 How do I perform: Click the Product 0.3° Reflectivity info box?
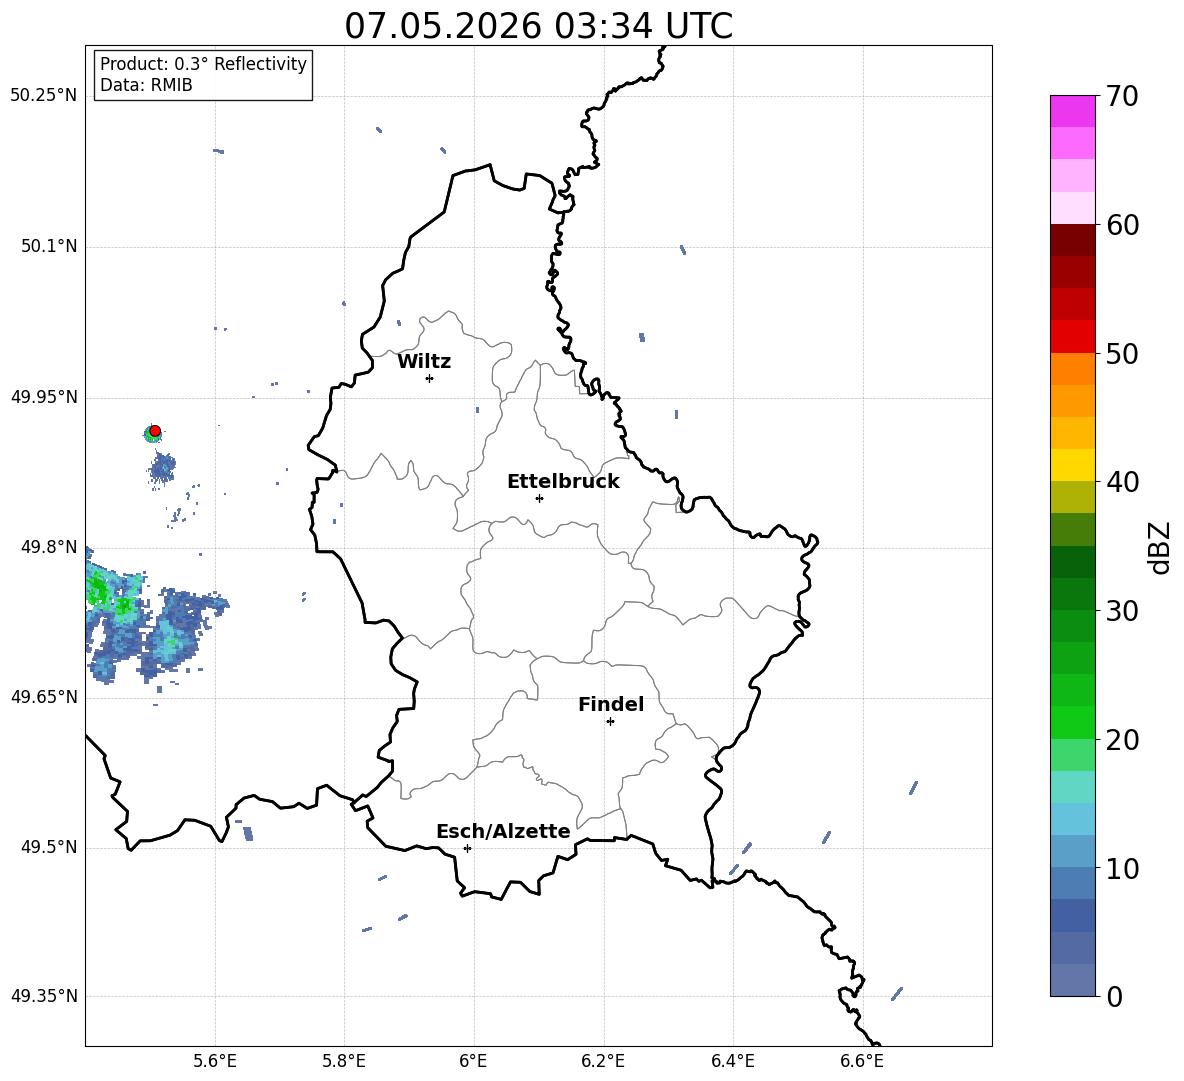tap(203, 74)
